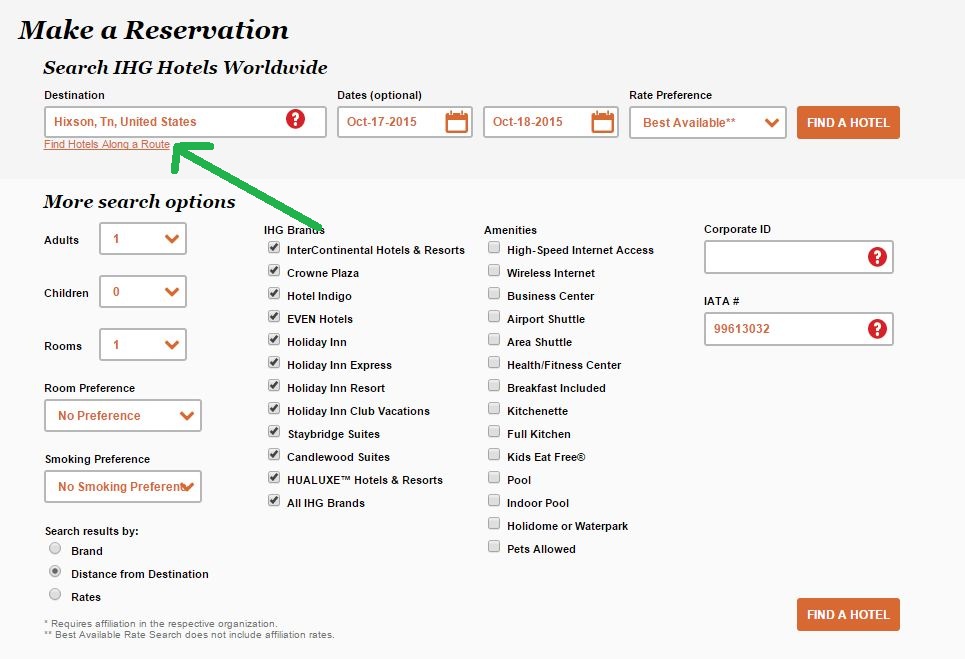Open the Children count dropdown
The image size is (965, 659).
[143, 292]
